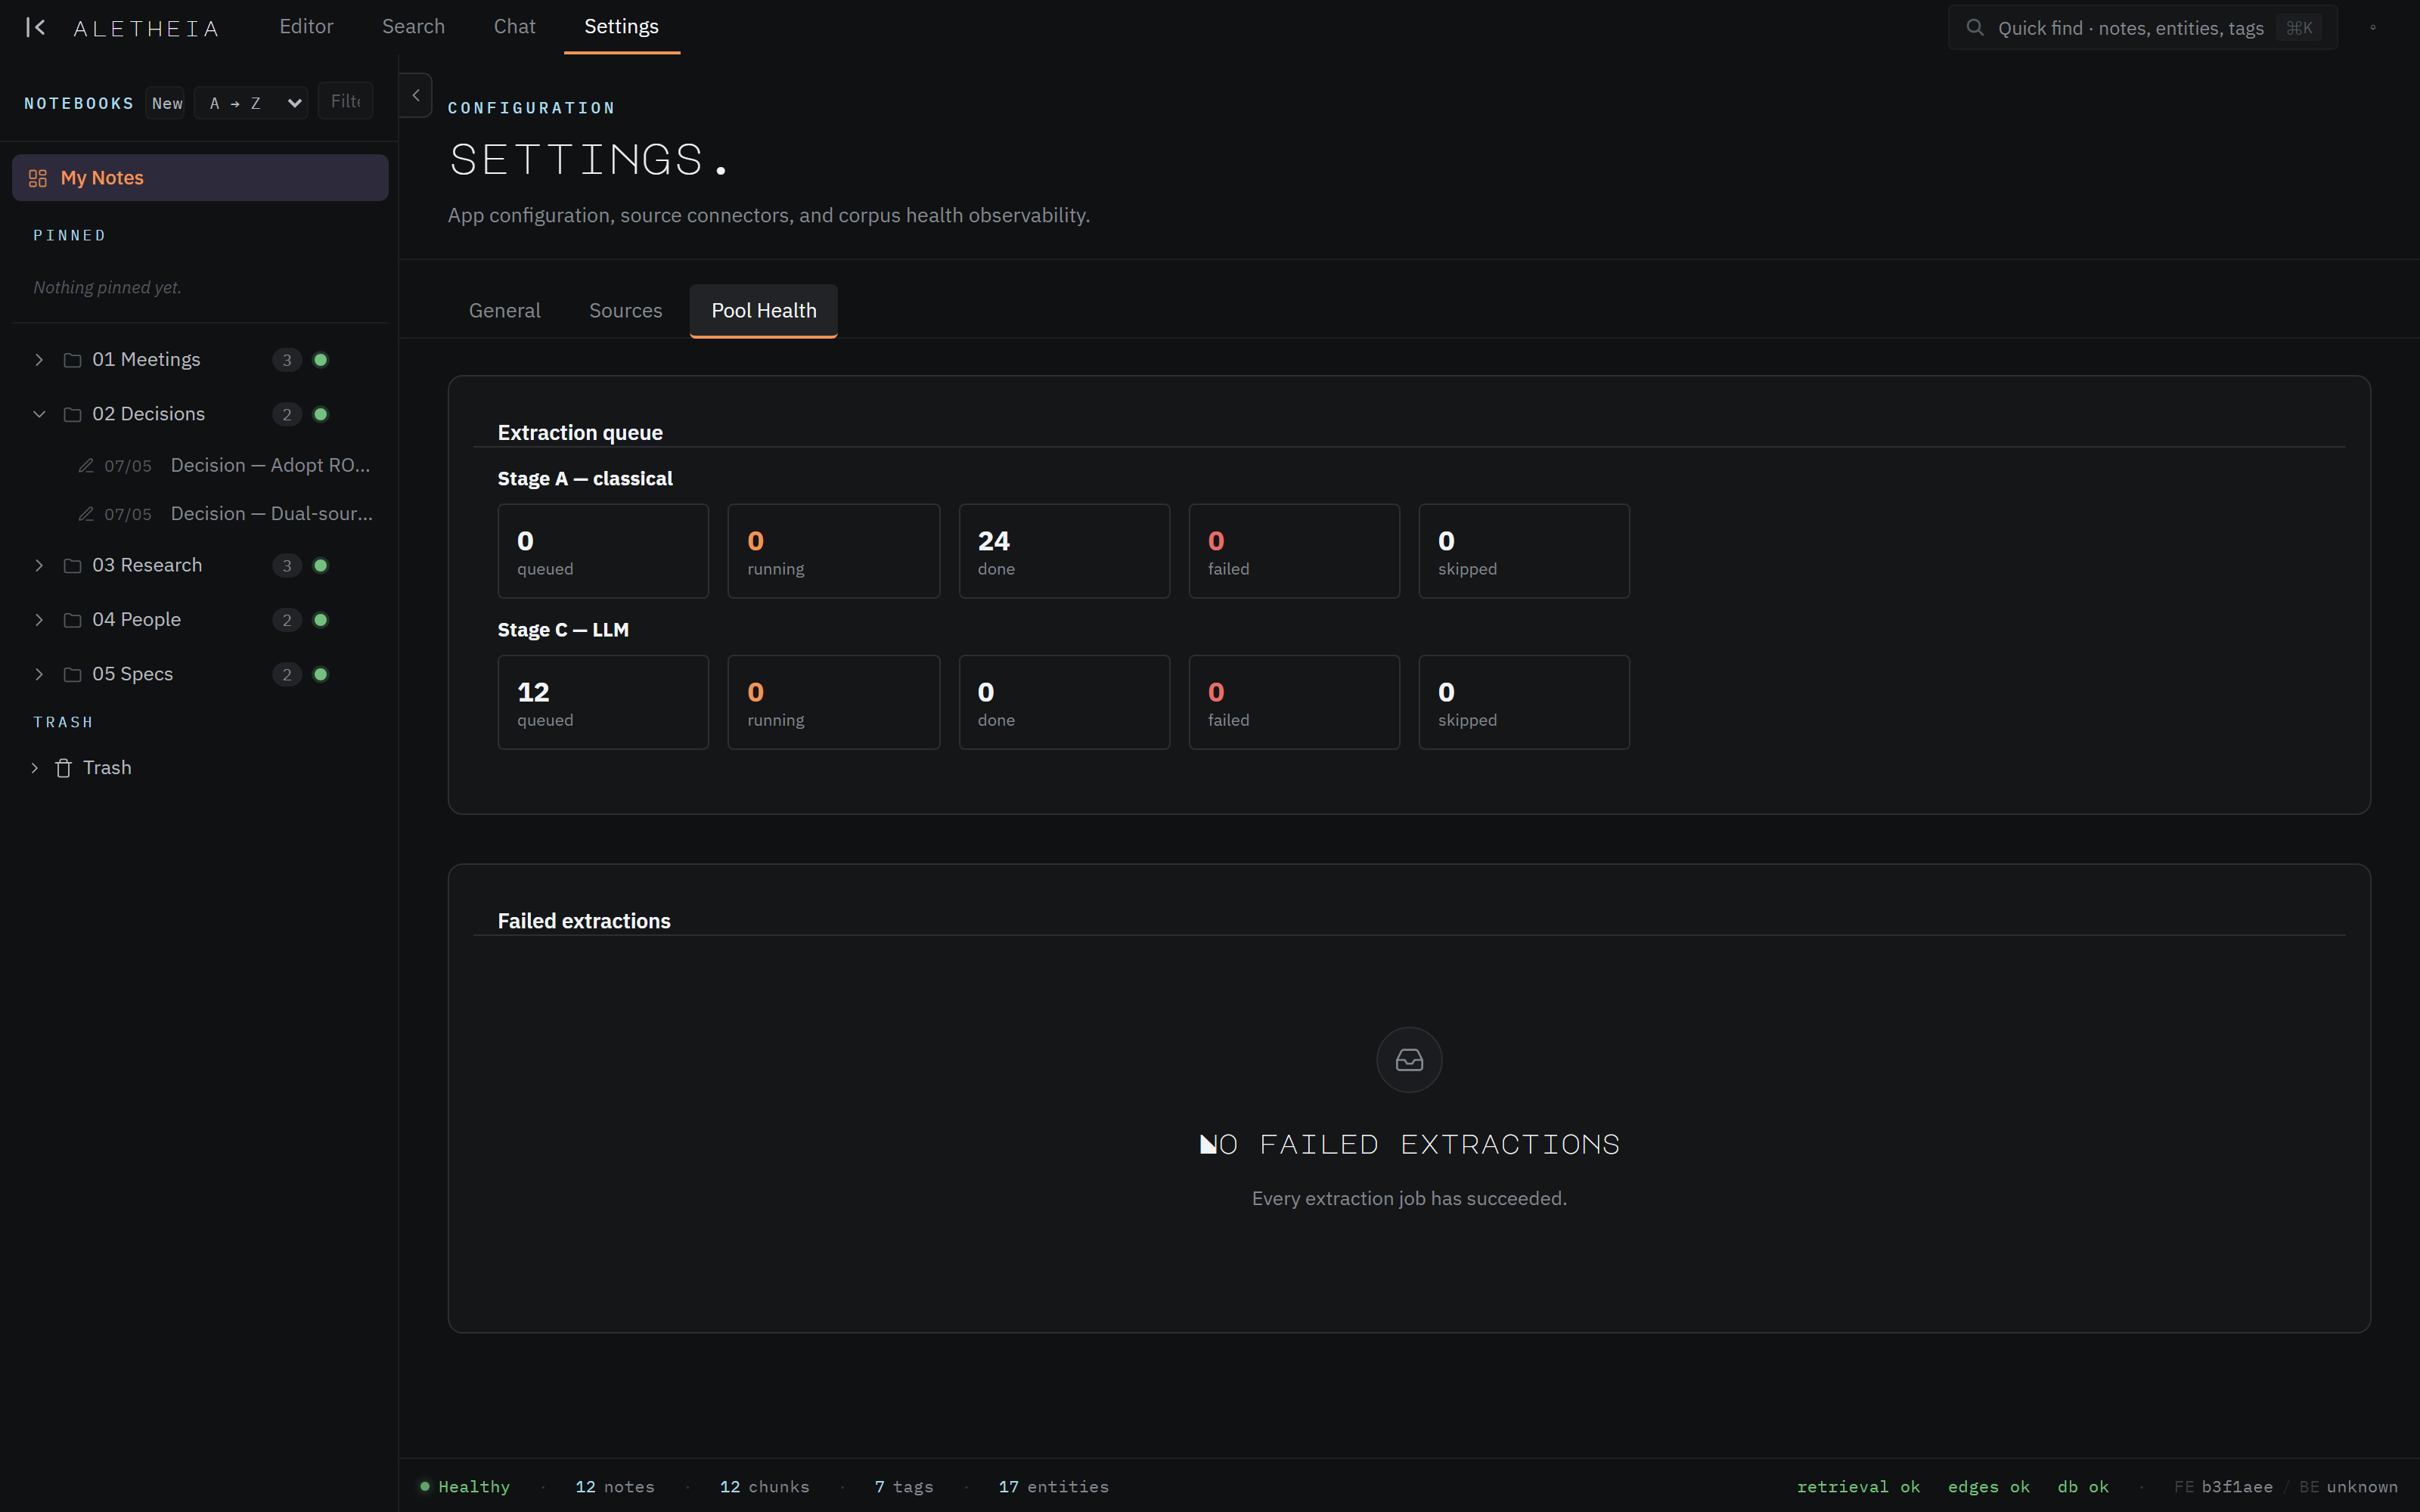The image size is (2420, 1512).
Task: Click the 05 Specs folder icon
Action: 72,674
